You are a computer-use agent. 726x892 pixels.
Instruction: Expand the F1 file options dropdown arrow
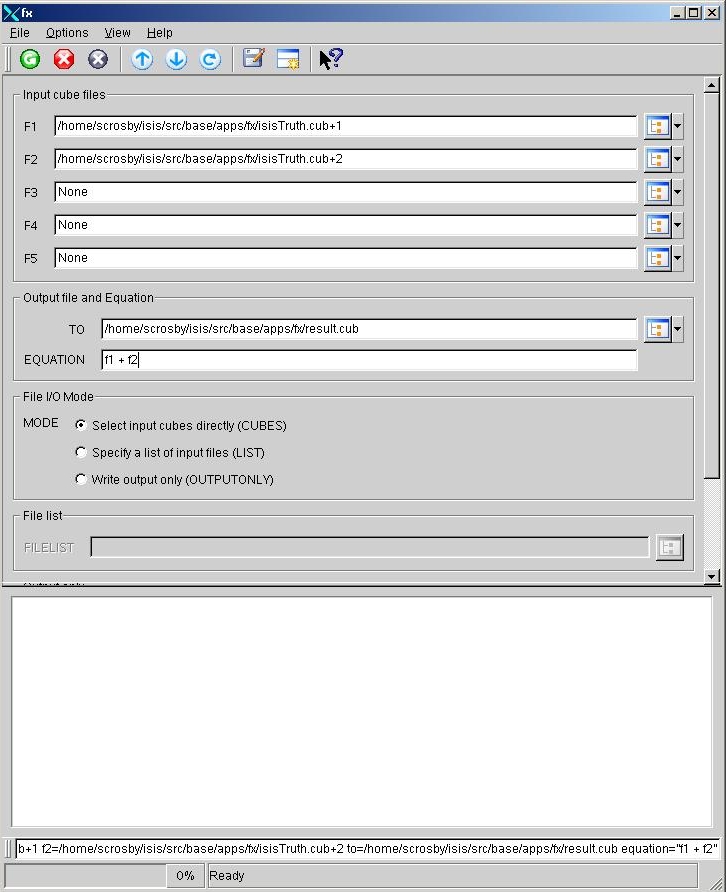[678, 127]
